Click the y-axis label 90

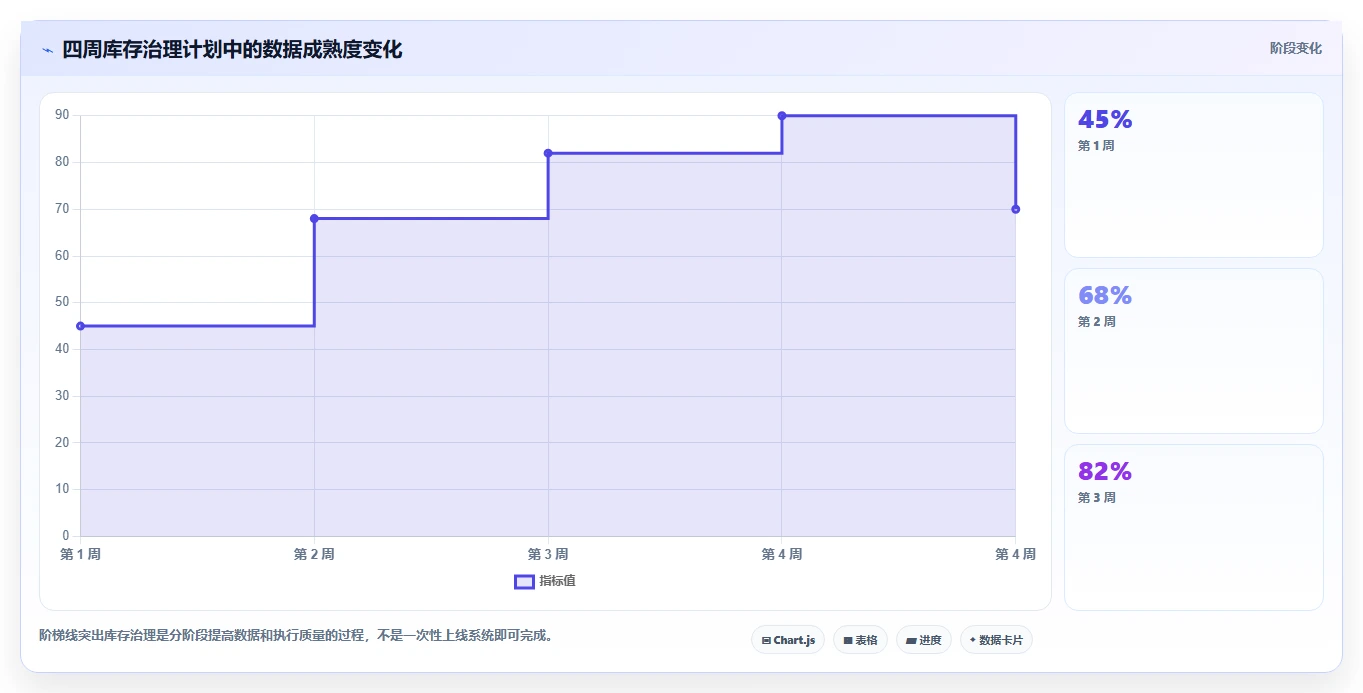[x=62, y=115]
